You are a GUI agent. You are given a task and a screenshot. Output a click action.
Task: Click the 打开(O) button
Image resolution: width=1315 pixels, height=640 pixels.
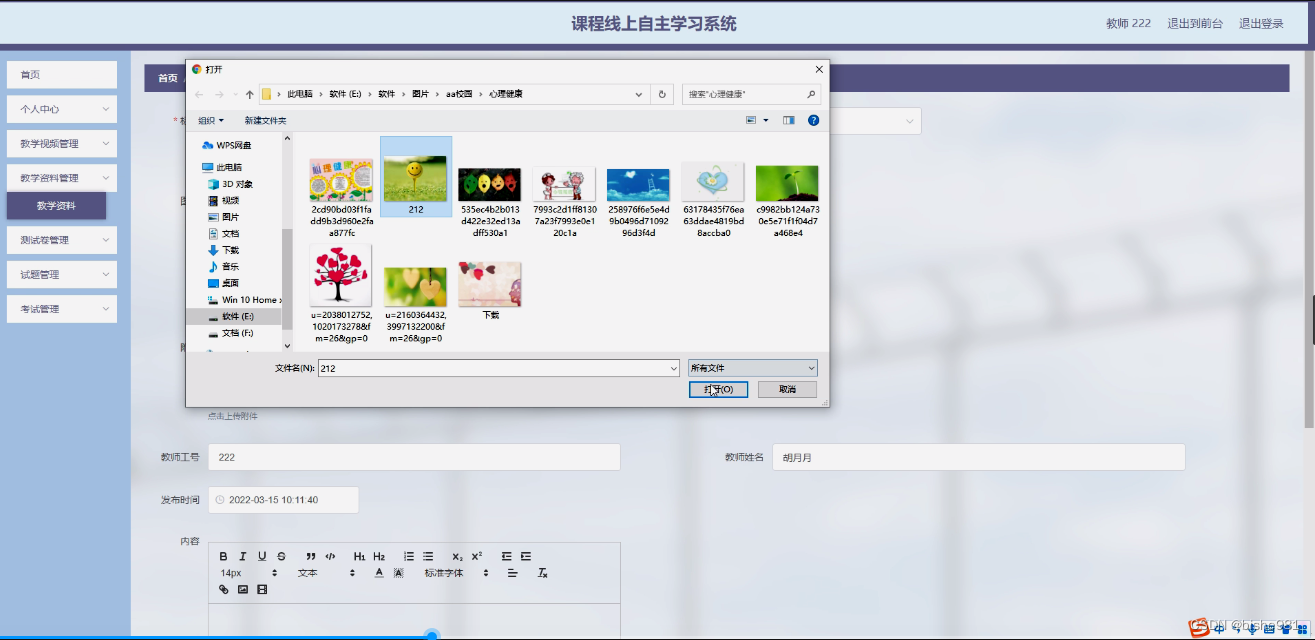pyautogui.click(x=718, y=389)
